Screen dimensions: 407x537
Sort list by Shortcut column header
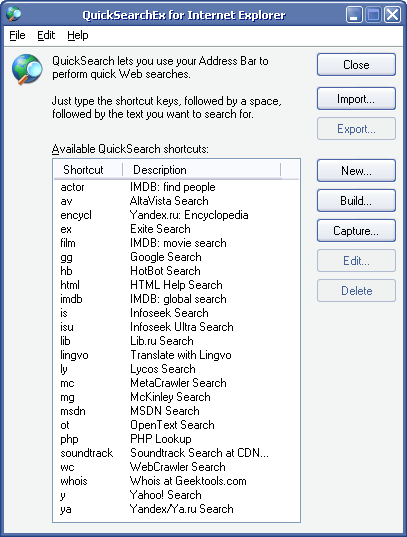point(88,170)
